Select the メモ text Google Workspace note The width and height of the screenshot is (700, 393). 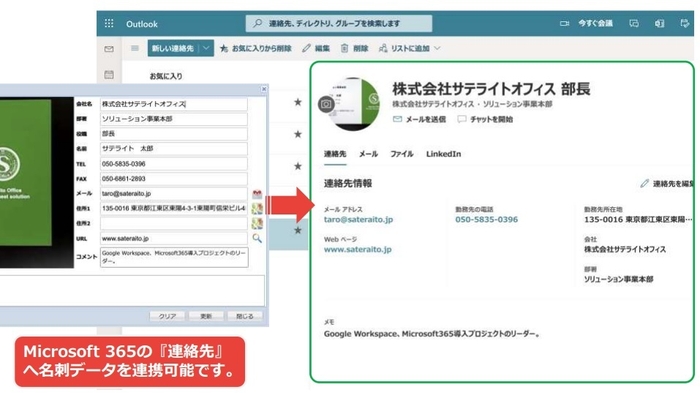pyautogui.click(x=432, y=334)
